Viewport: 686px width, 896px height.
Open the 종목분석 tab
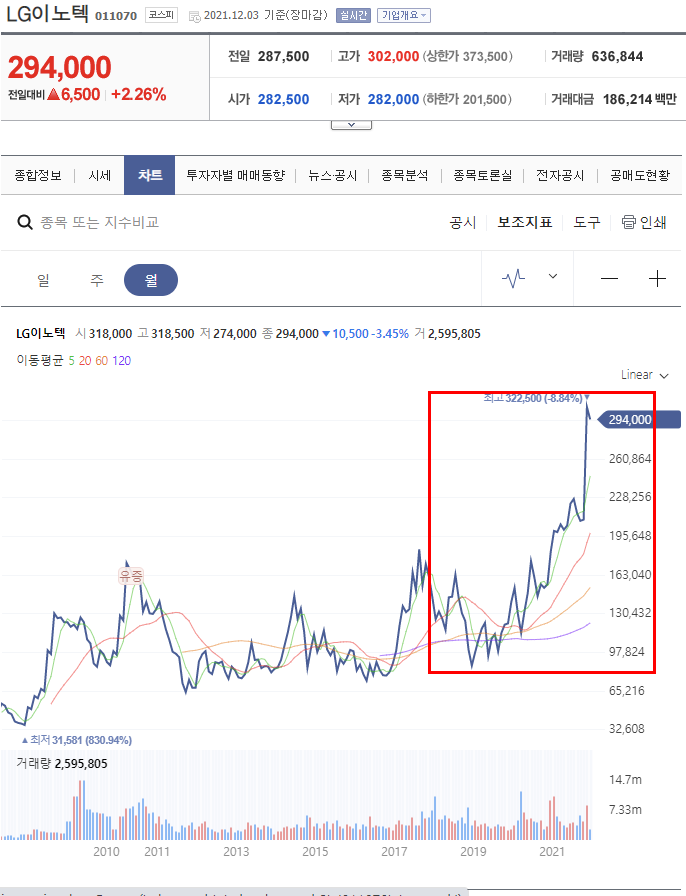[x=405, y=175]
